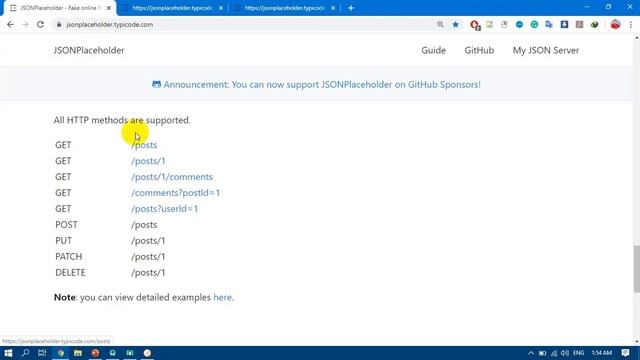Click the Chrome taskbar icon

61,353
